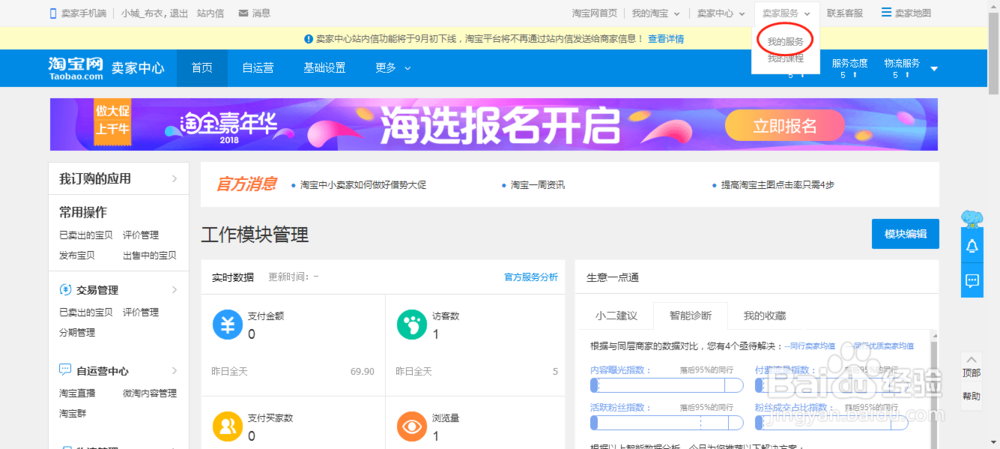Click 服务态度 rating in blue header
1000x449 pixels.
coord(849,69)
